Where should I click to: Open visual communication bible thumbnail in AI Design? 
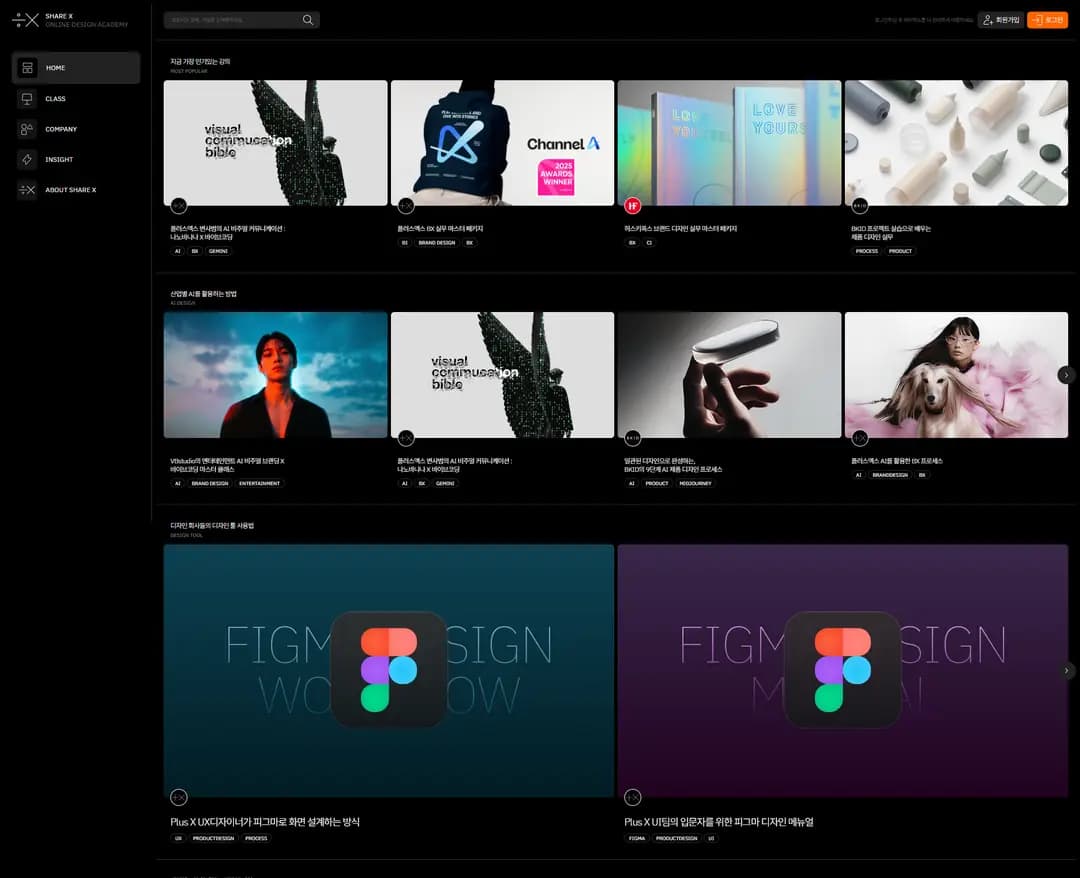(502, 375)
